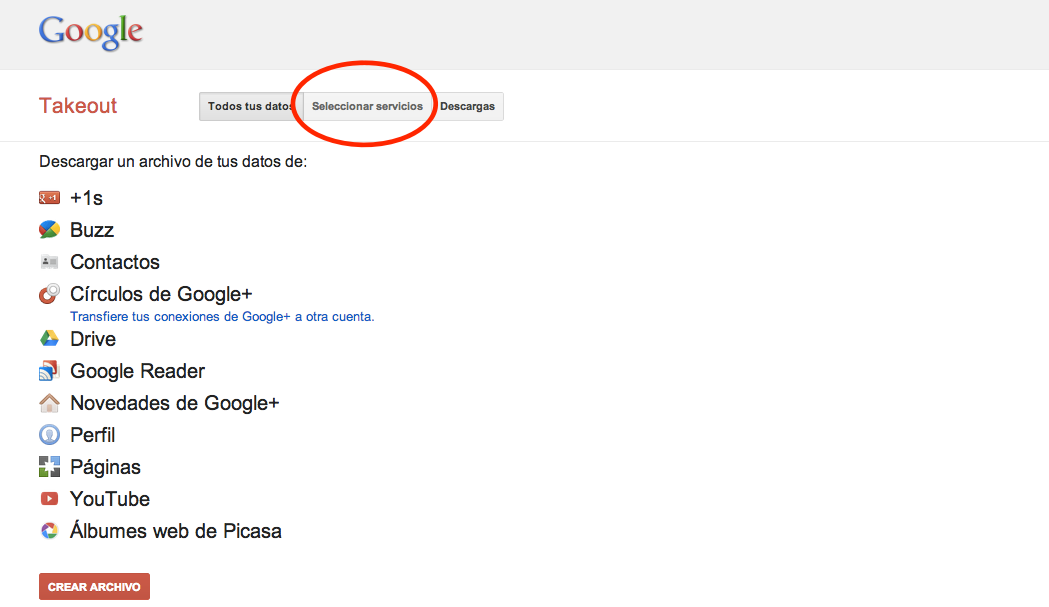Click the Páginas icon
The image size is (1049, 607).
click(x=50, y=466)
